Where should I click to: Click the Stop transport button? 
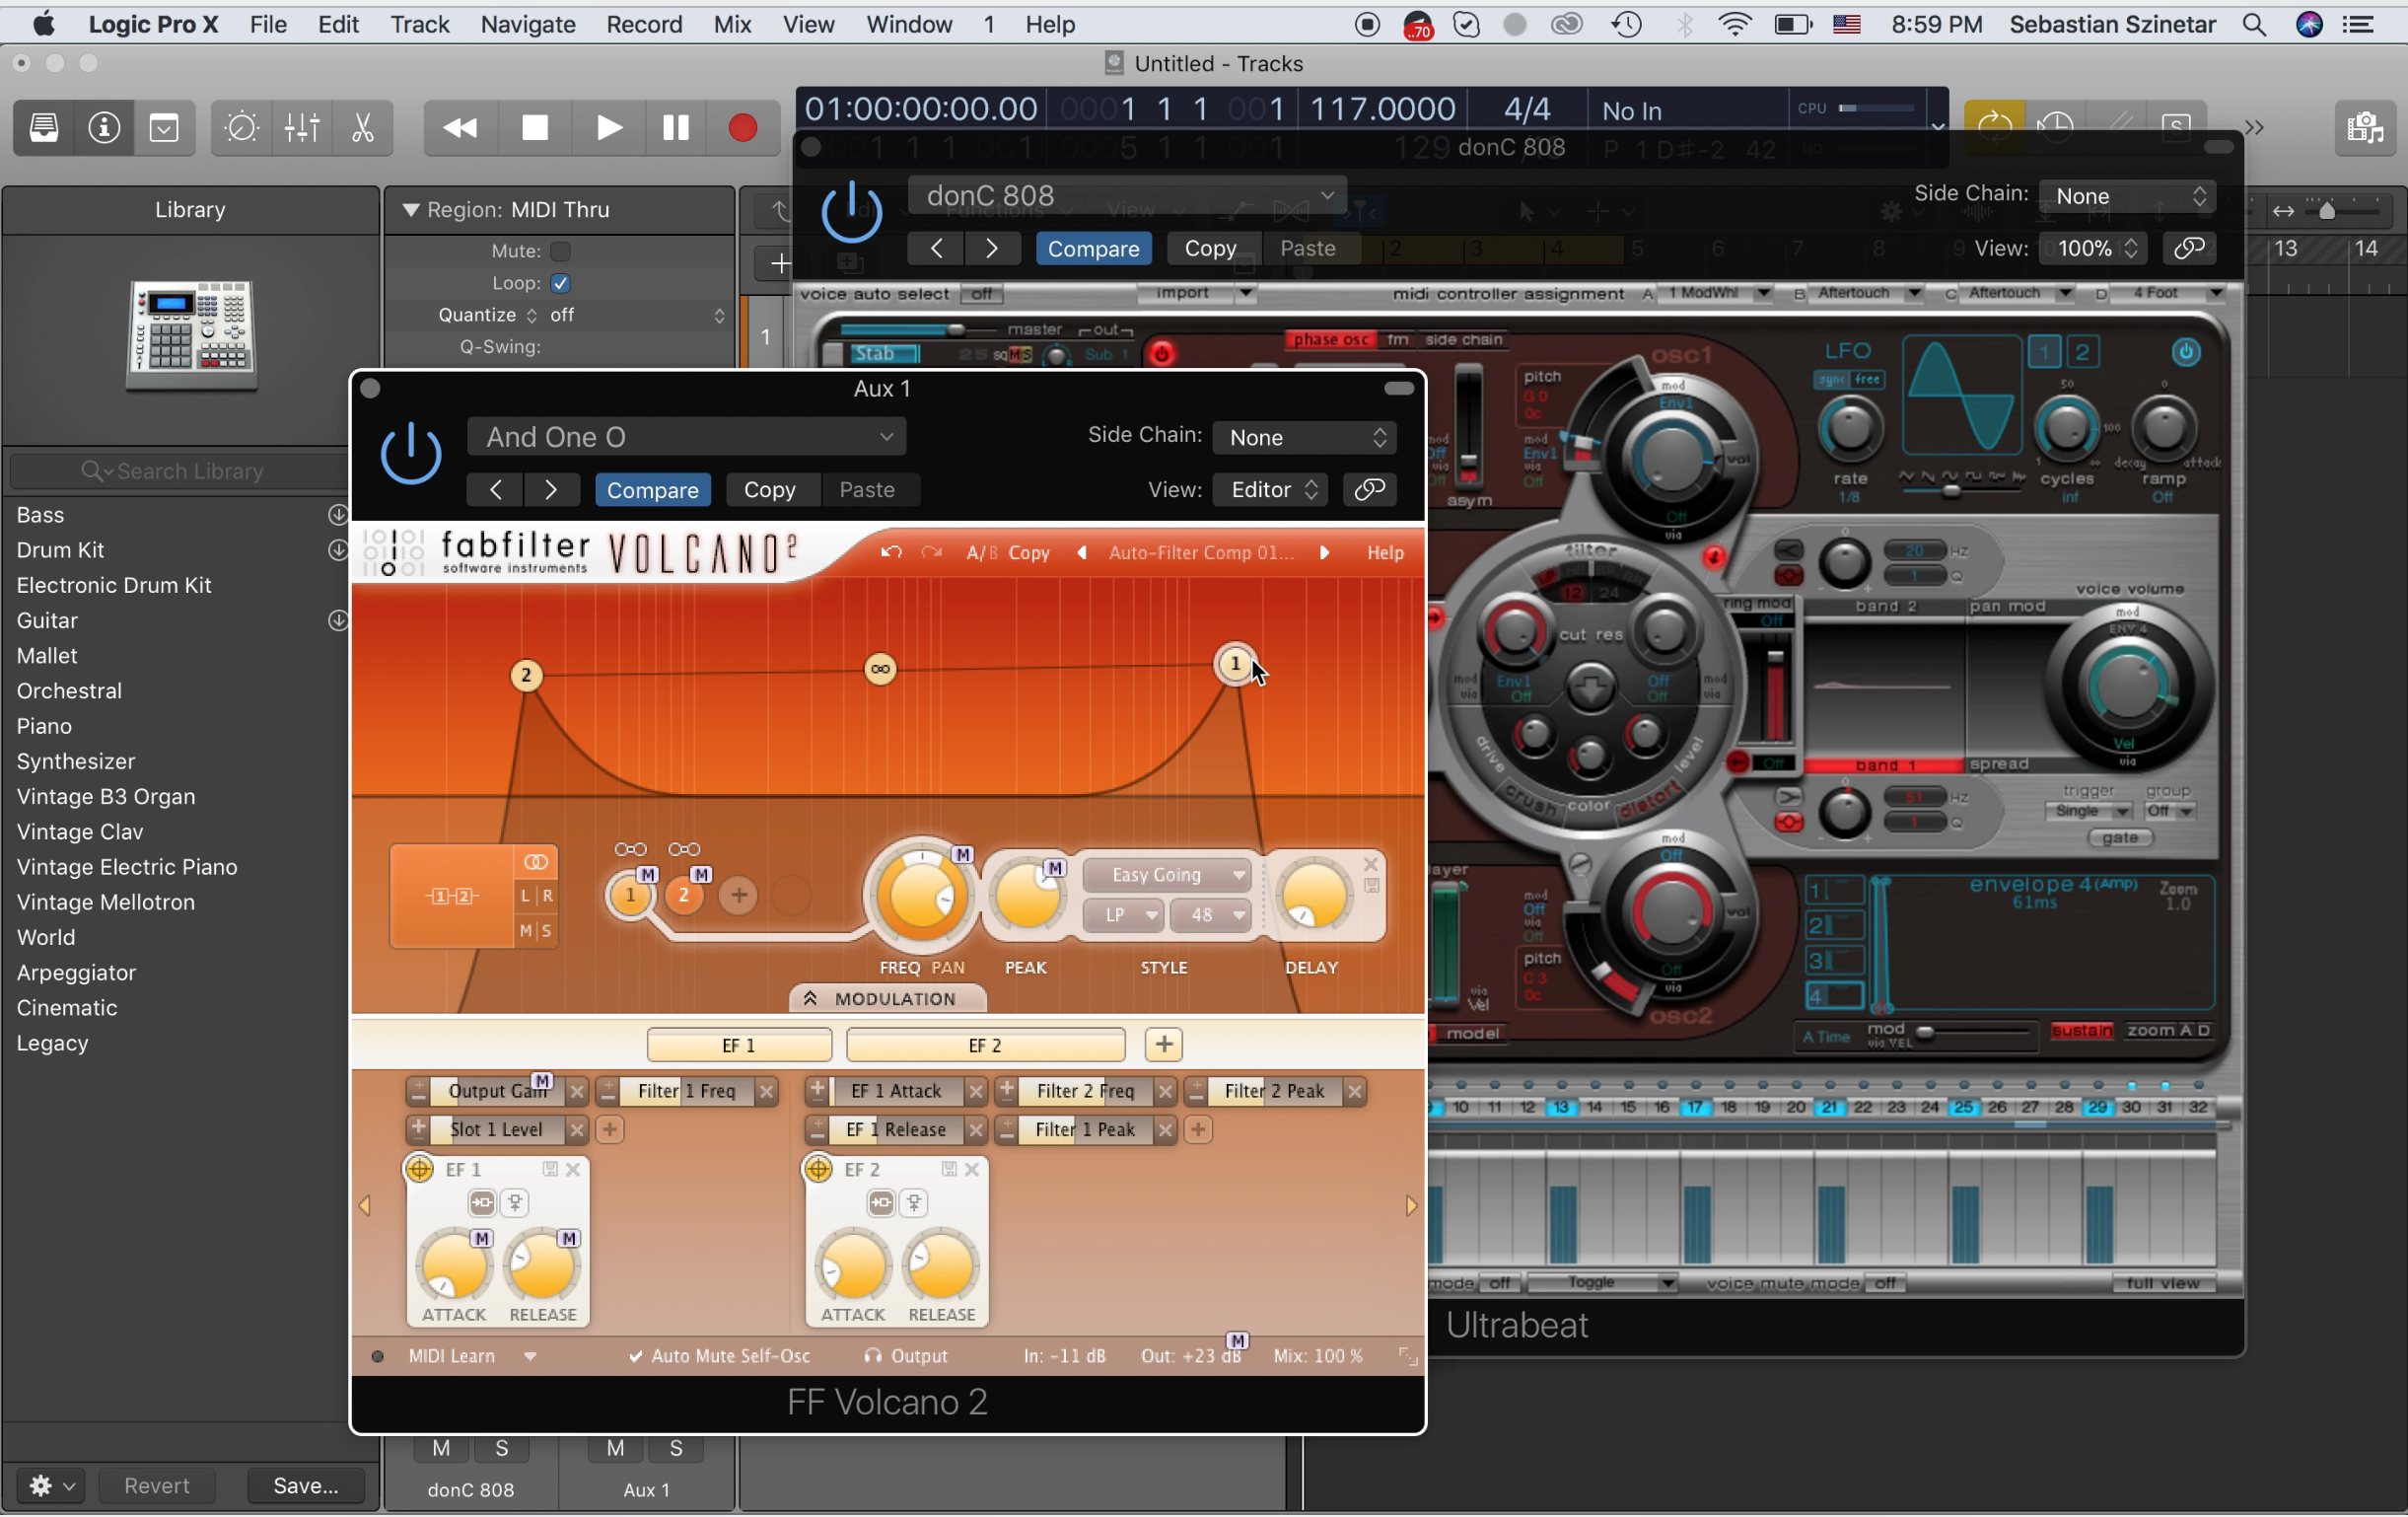[535, 128]
